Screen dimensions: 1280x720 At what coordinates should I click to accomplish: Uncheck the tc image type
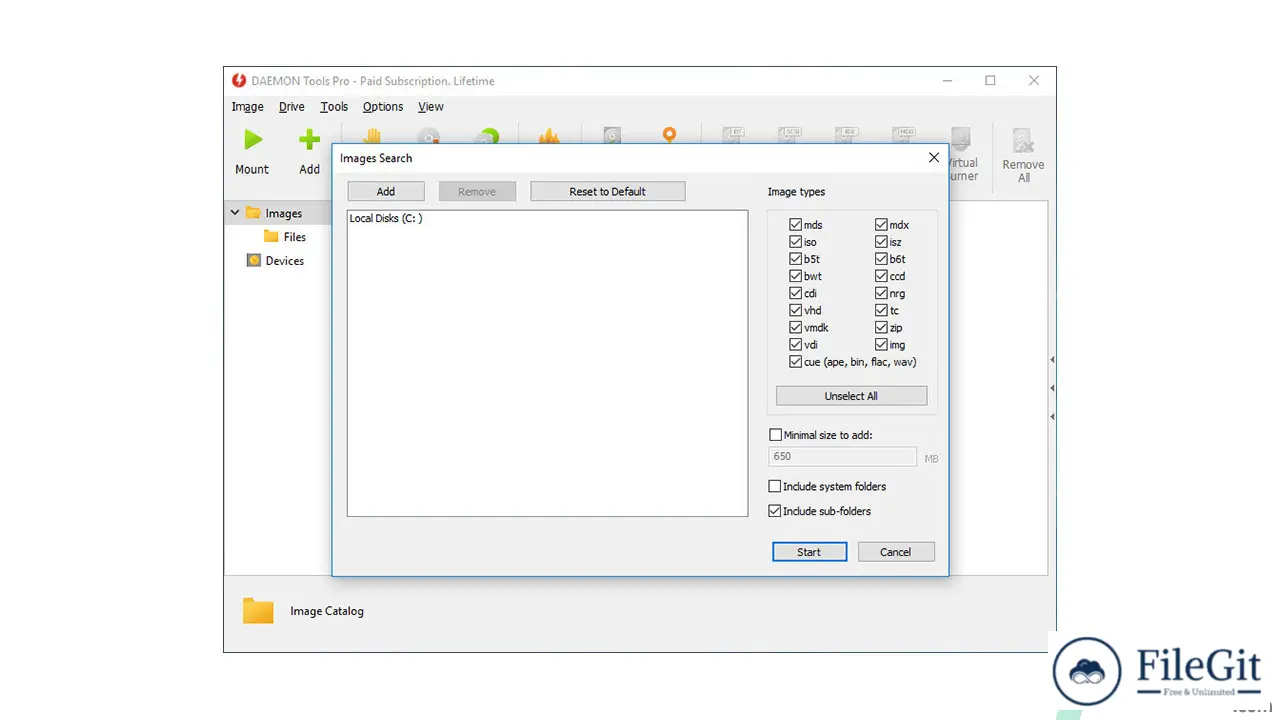882,310
